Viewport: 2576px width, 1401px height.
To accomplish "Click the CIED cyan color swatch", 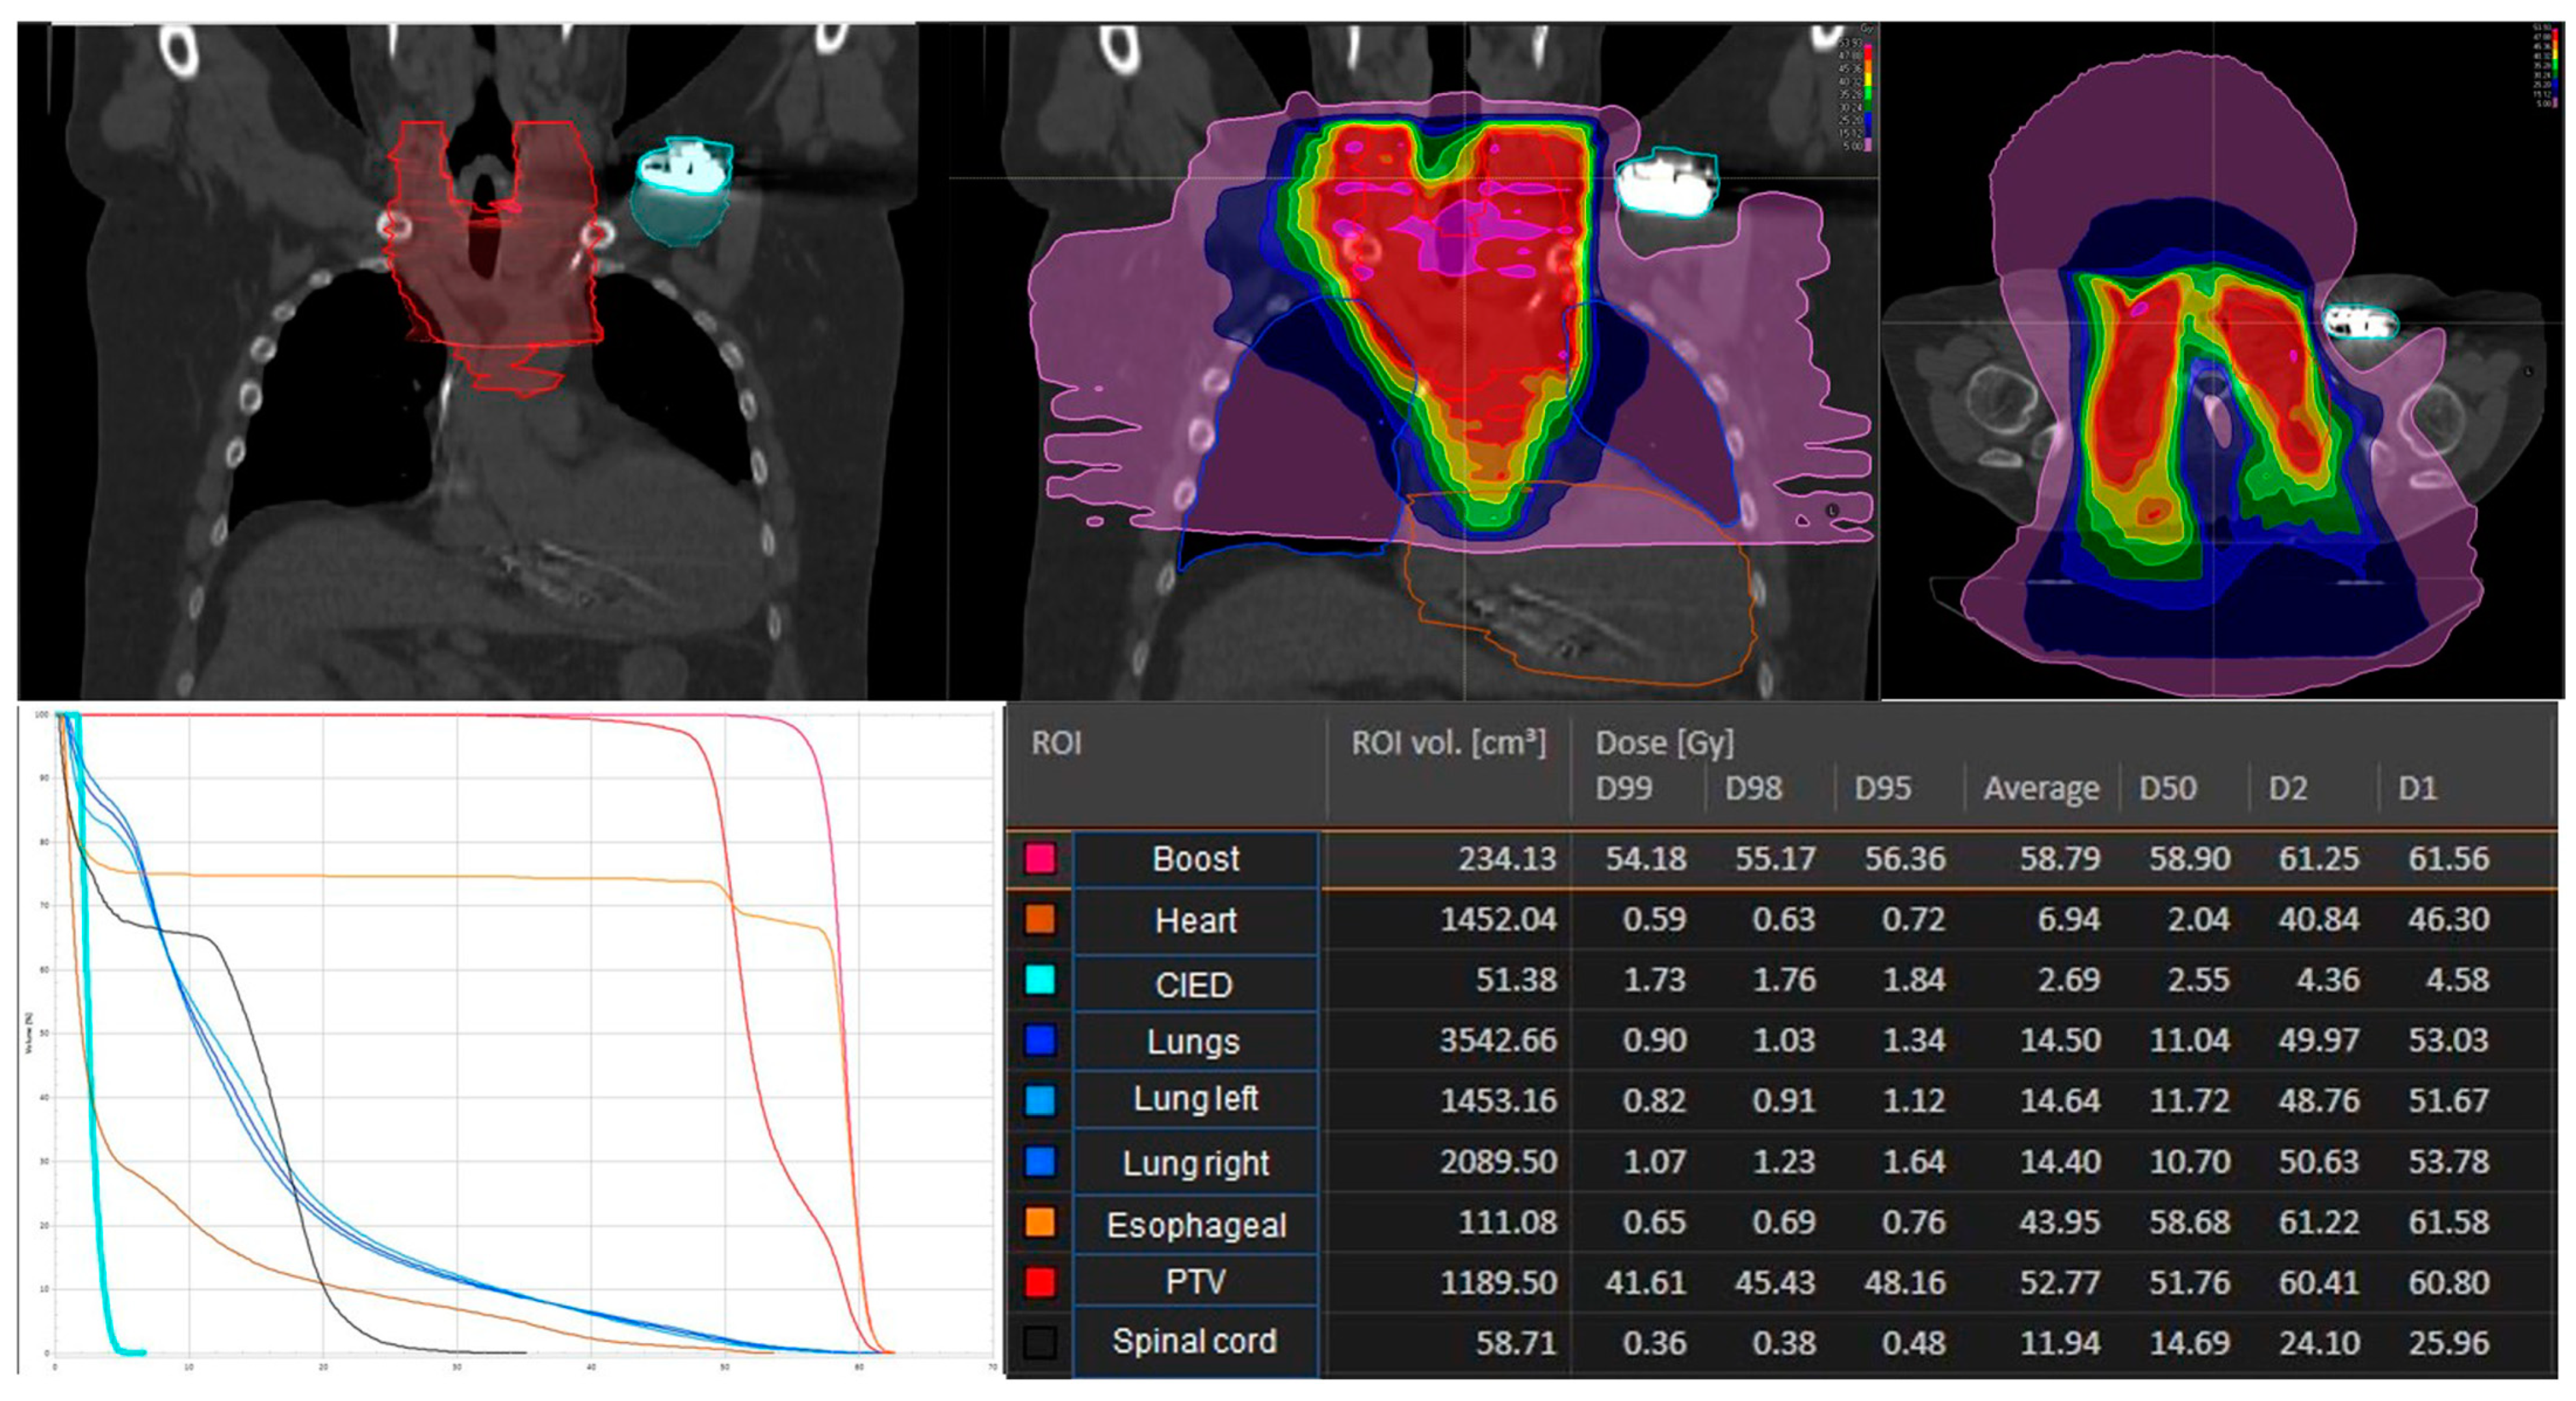I will click(x=1040, y=980).
